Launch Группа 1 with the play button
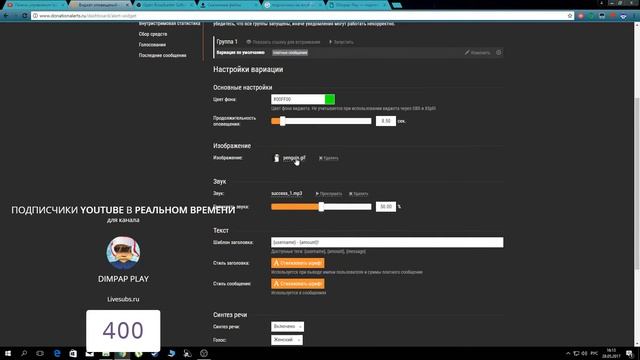This screenshot has height=360, width=640. [341, 42]
